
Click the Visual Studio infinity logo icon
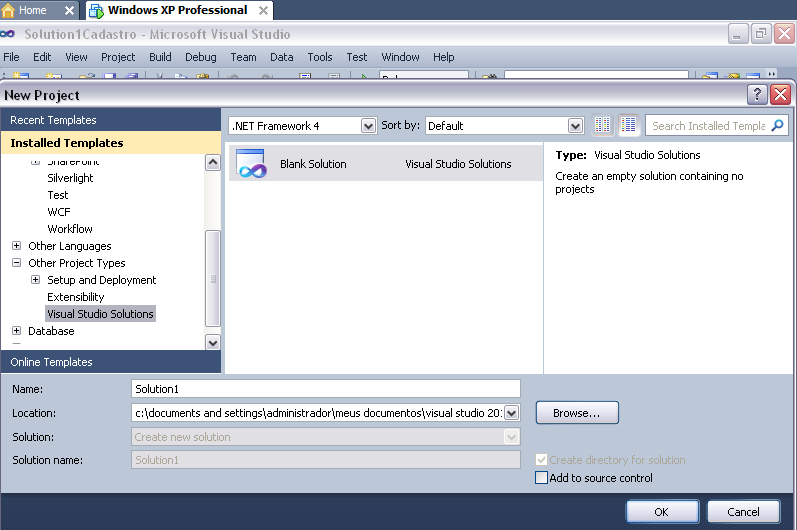8,34
